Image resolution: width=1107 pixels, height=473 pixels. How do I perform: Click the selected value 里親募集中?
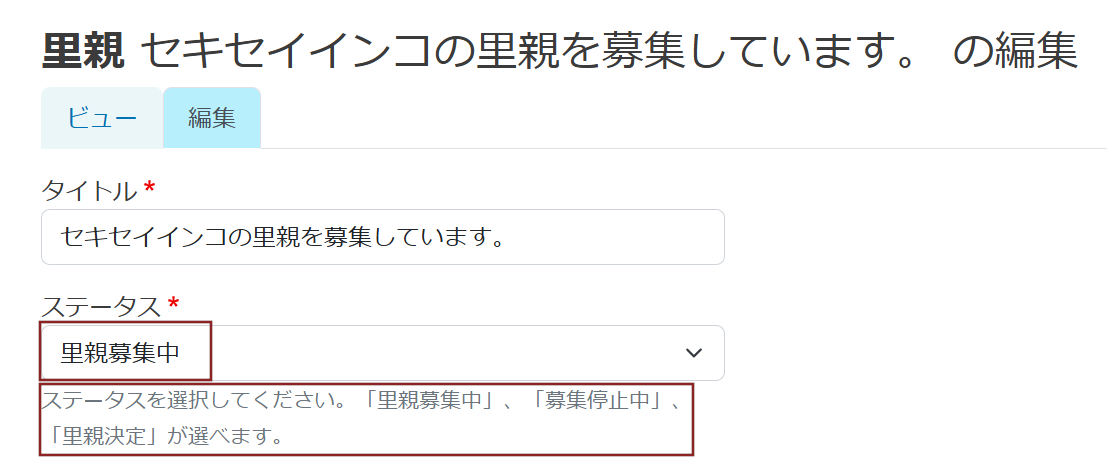pyautogui.click(x=120, y=353)
